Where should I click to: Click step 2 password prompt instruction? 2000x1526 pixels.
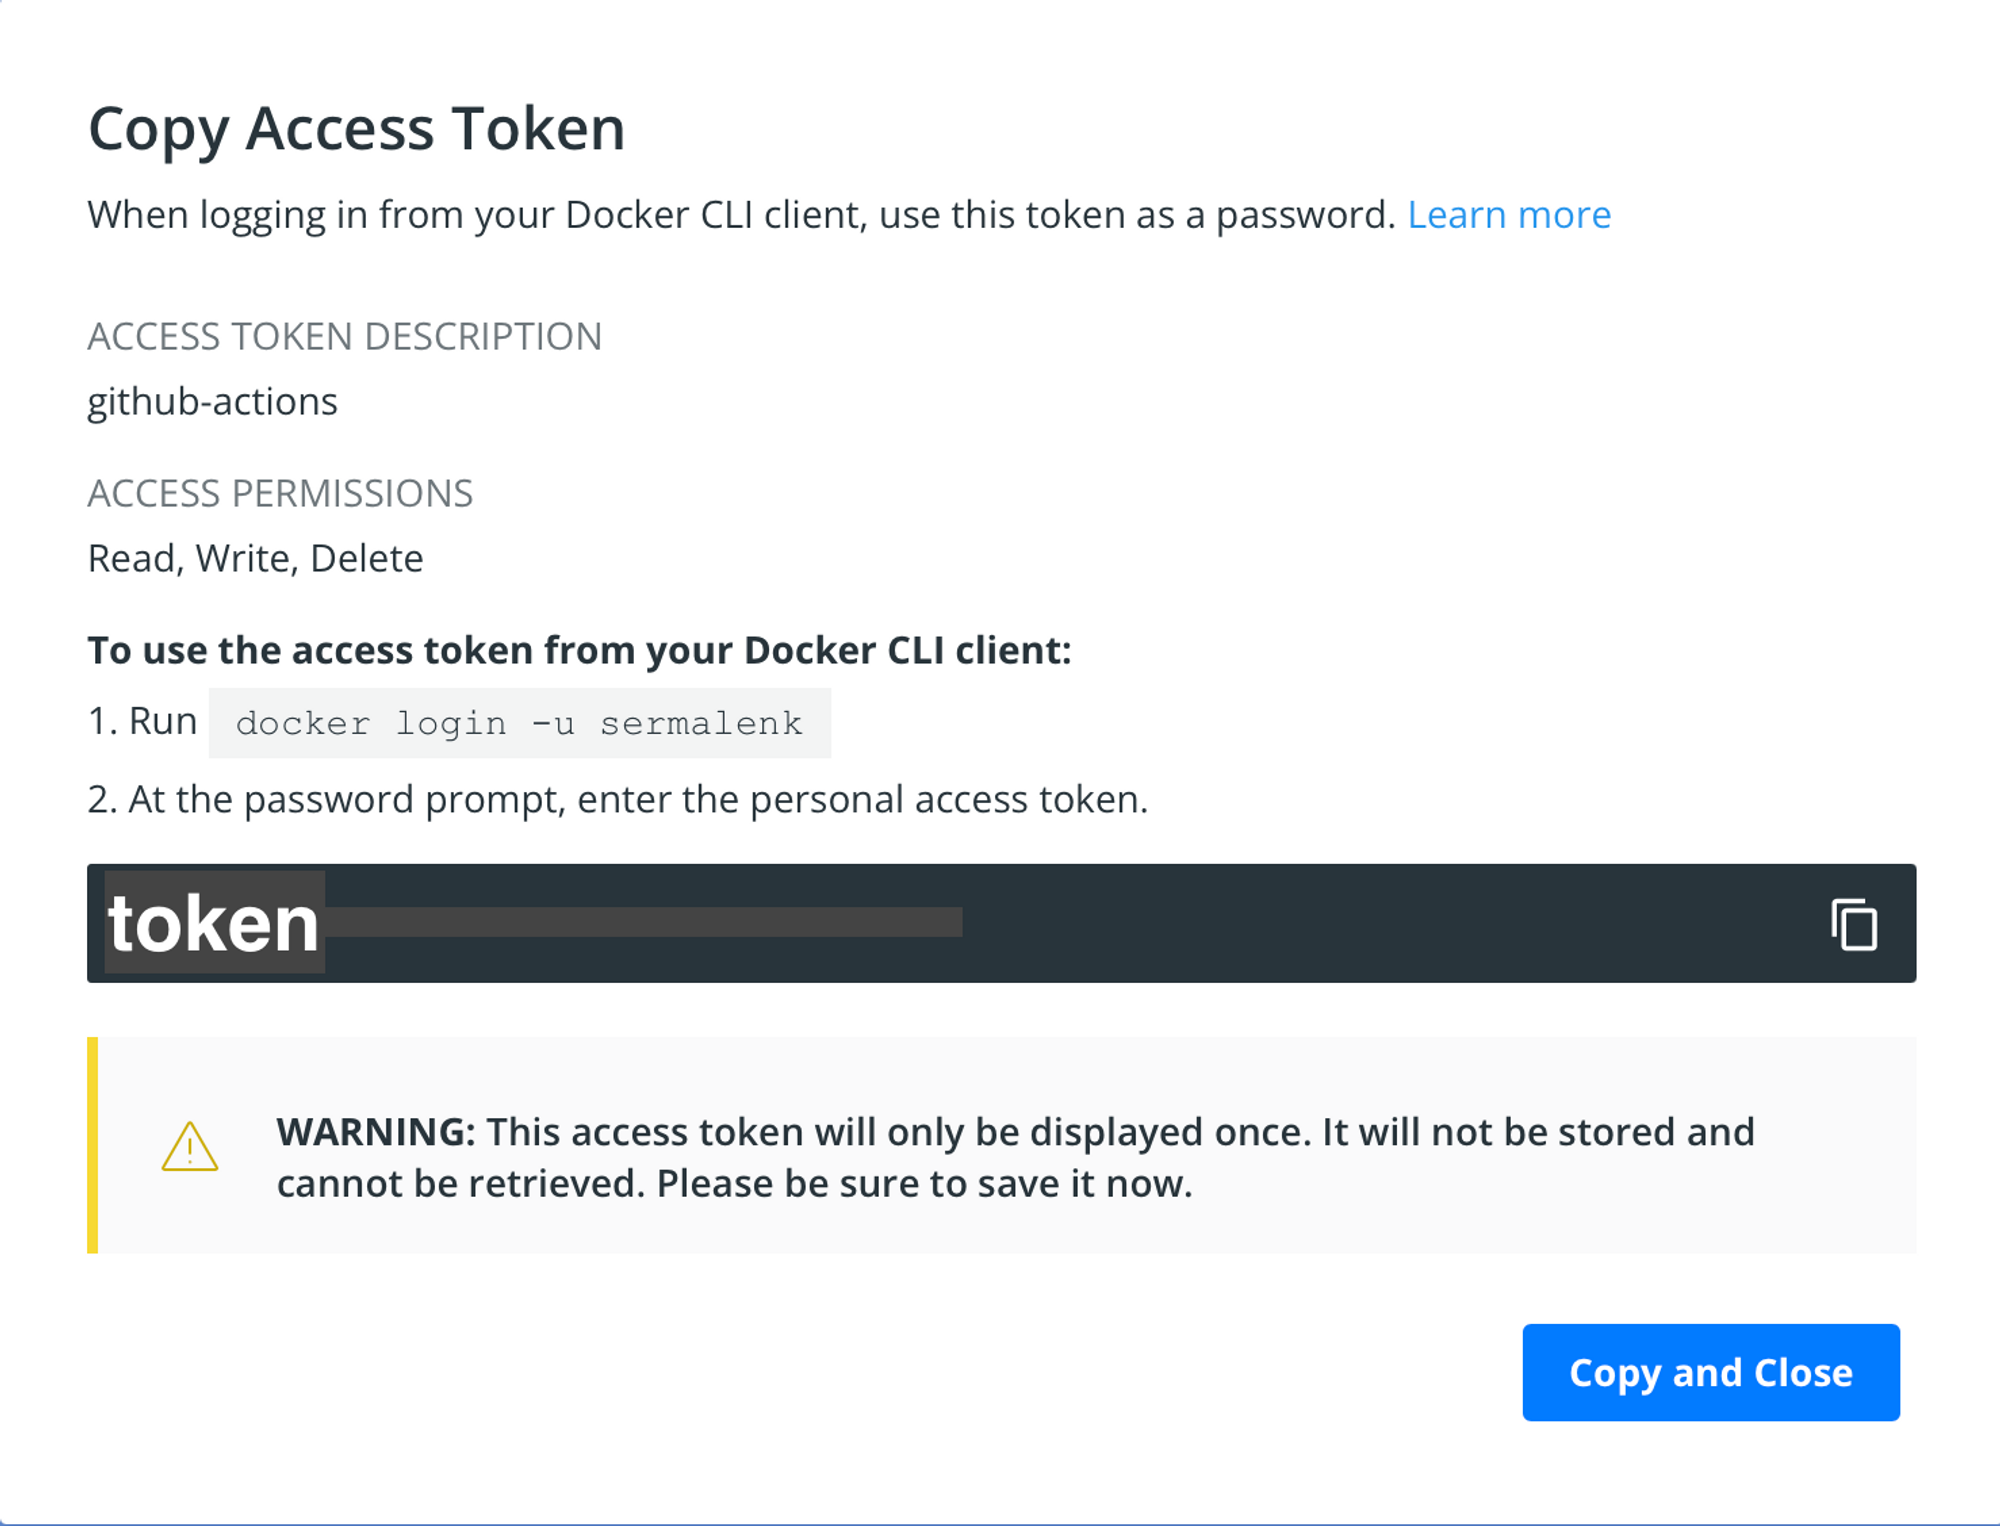tap(617, 800)
